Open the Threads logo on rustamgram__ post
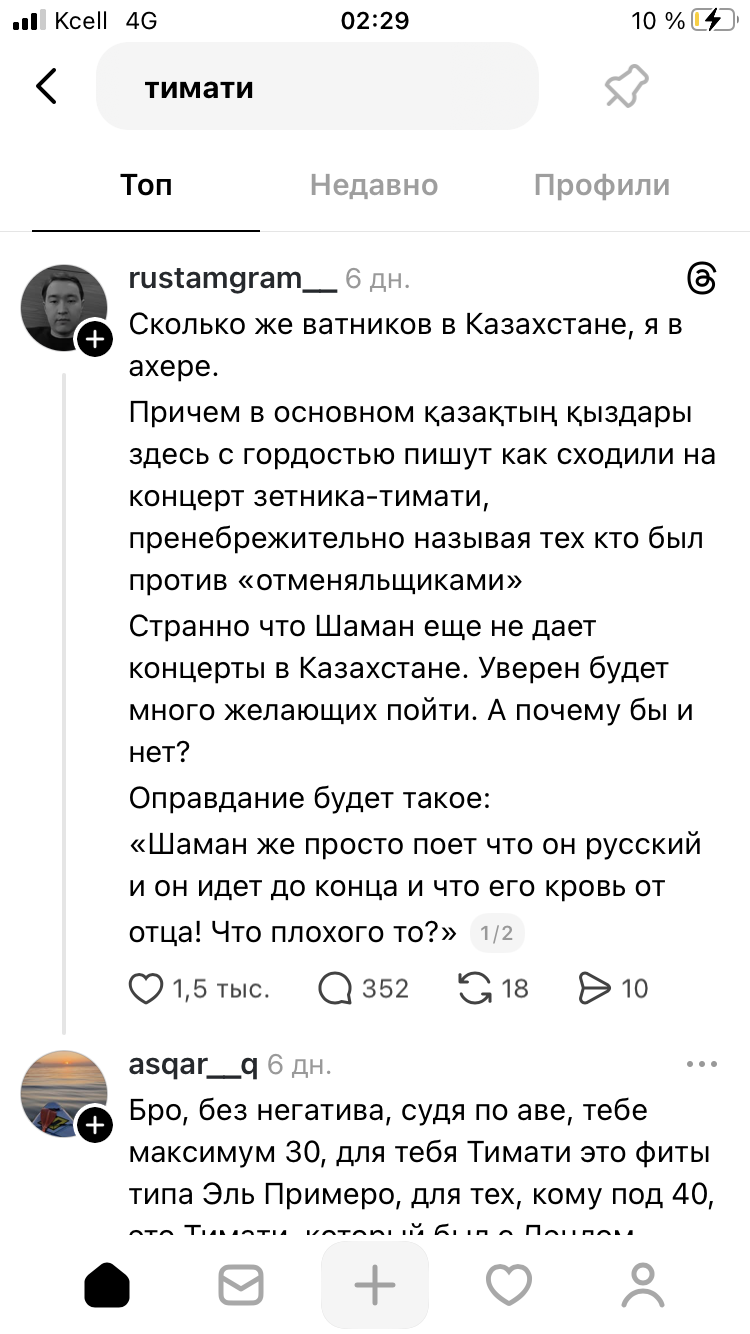 click(x=702, y=279)
